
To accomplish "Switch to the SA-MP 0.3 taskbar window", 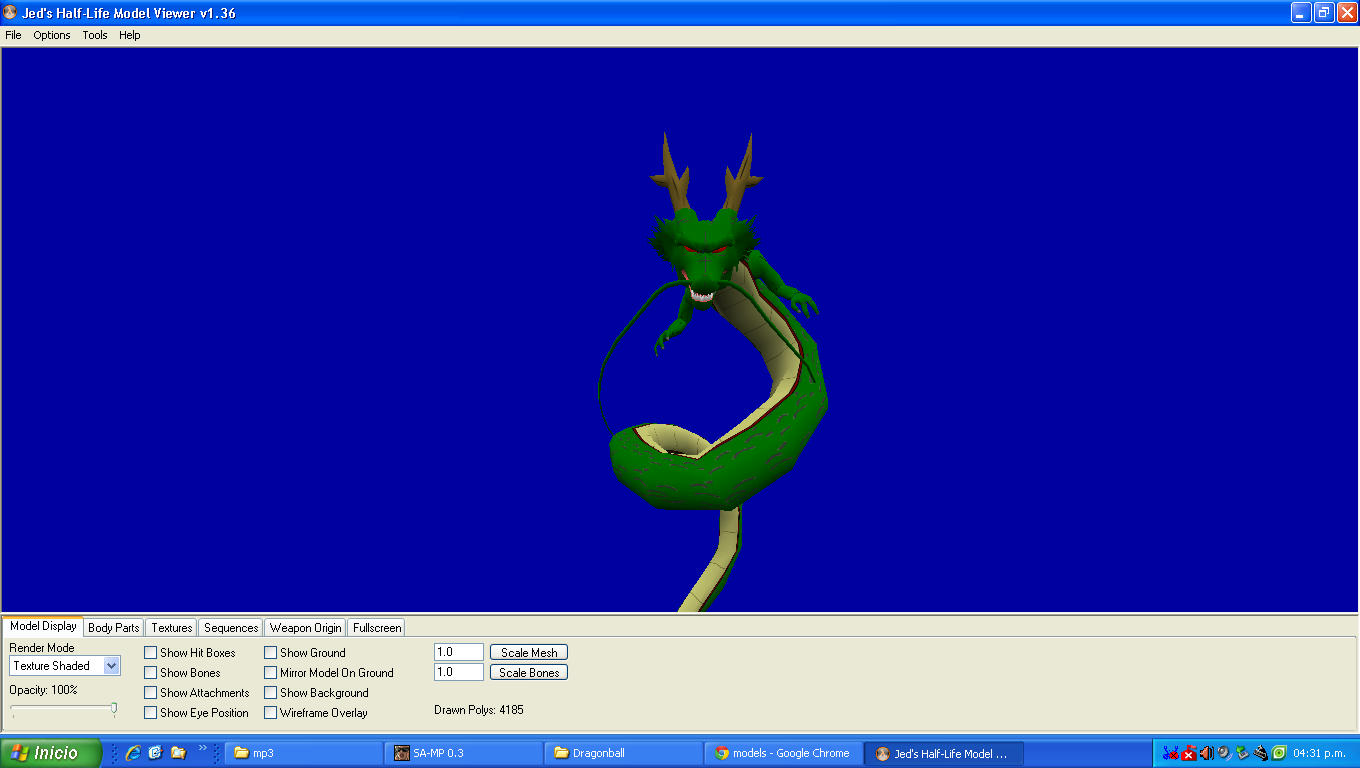I will [x=465, y=753].
